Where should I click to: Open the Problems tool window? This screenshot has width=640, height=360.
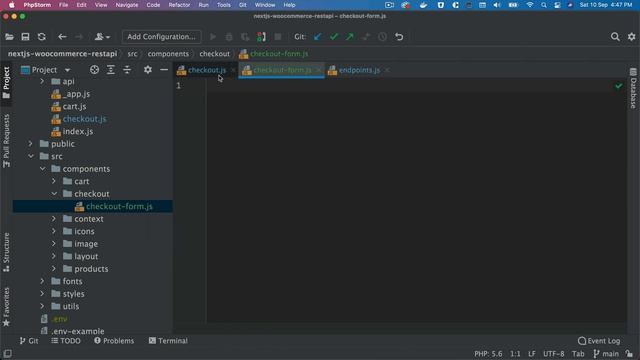pos(114,341)
